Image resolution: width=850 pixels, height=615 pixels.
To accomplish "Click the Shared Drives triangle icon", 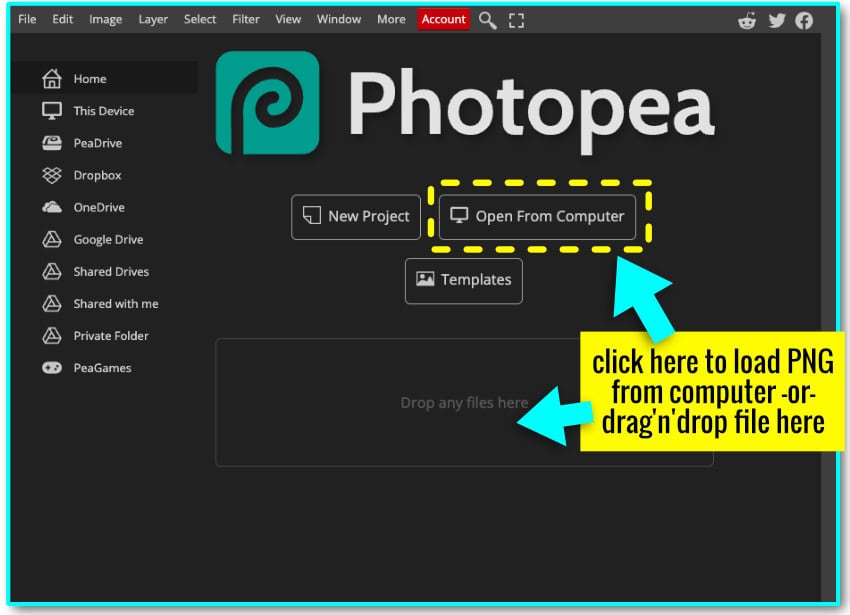I will click(52, 271).
